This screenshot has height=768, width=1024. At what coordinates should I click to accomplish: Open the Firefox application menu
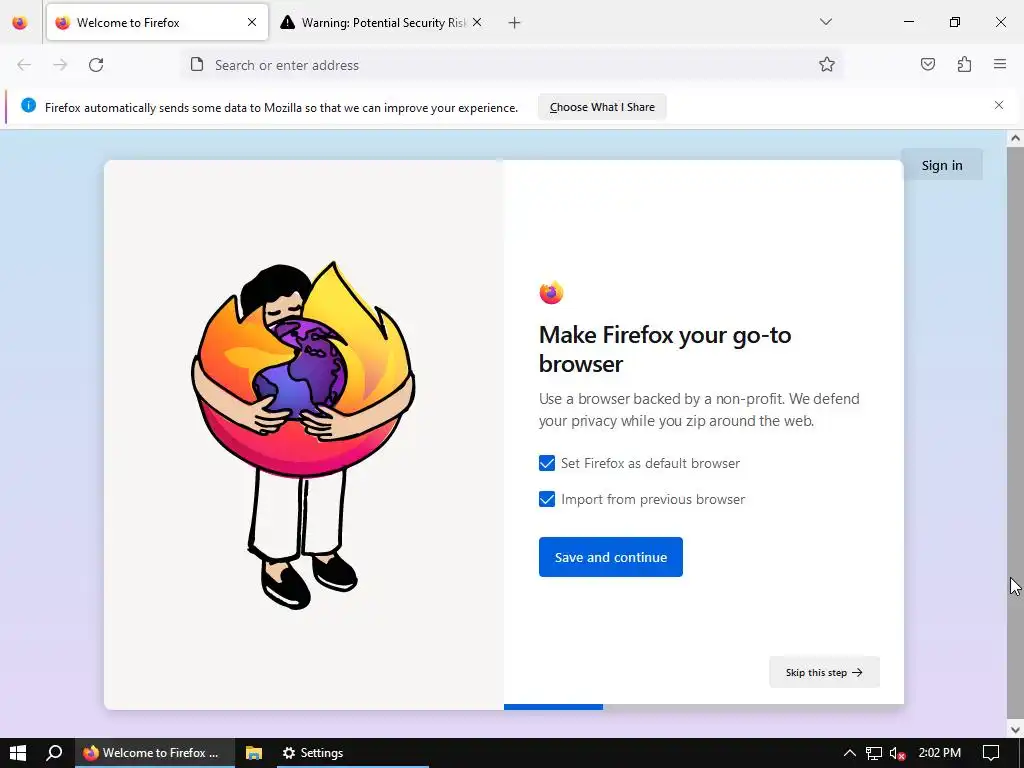(1000, 64)
